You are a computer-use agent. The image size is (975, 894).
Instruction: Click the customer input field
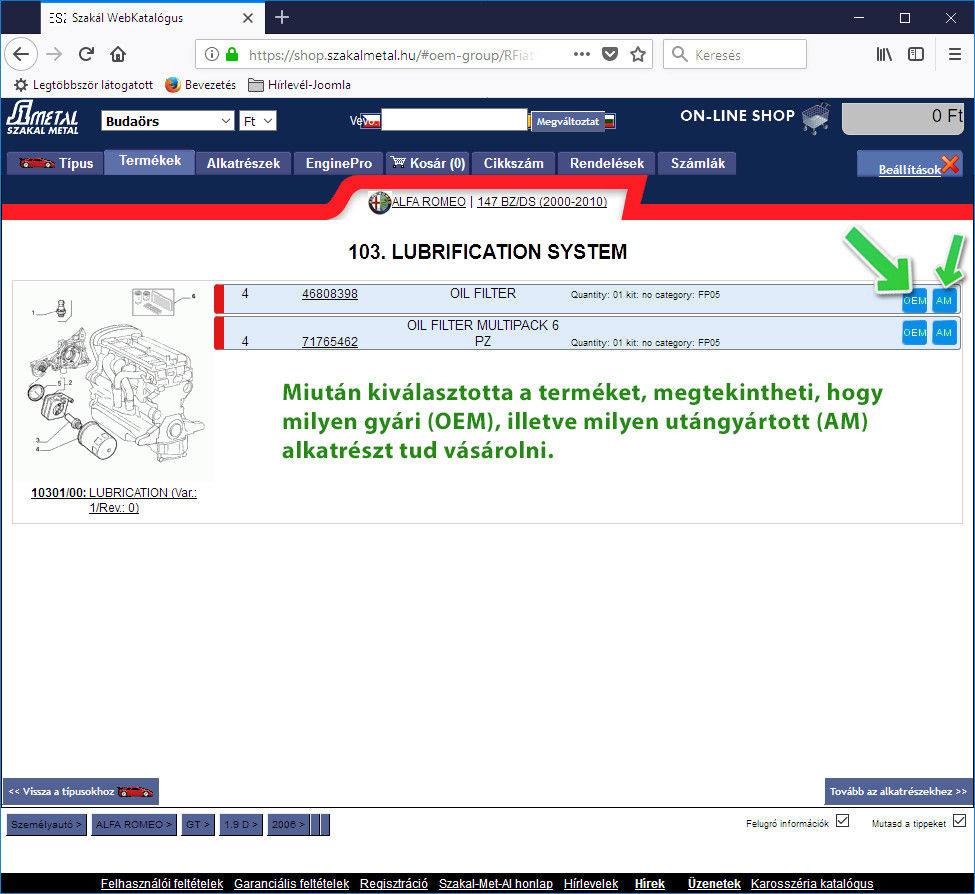click(454, 120)
